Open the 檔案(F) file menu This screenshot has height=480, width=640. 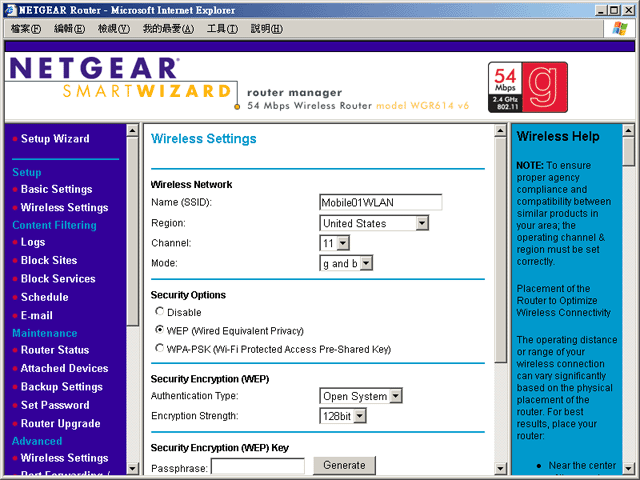point(26,29)
